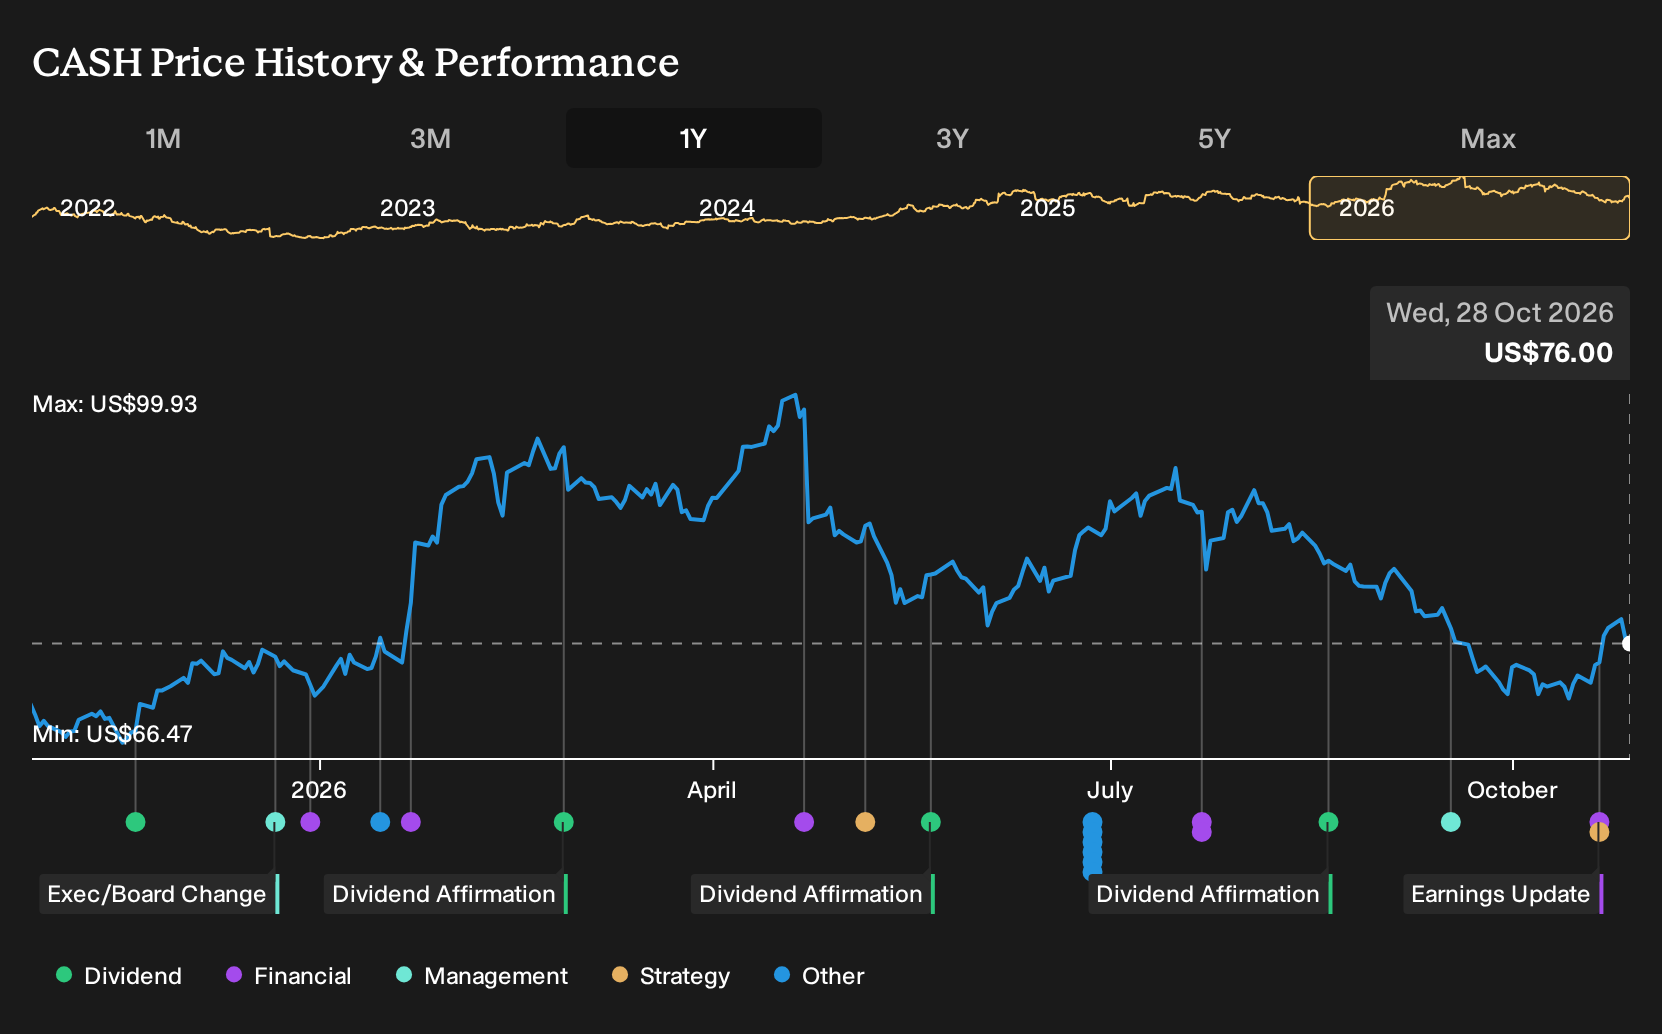
Task: Click the earliest green Dividend marker
Action: [136, 822]
